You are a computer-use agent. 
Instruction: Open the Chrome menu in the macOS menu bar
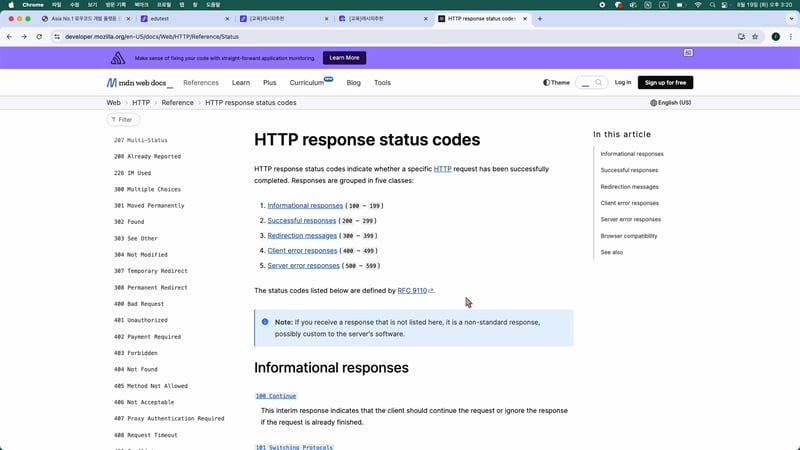(x=32, y=5)
